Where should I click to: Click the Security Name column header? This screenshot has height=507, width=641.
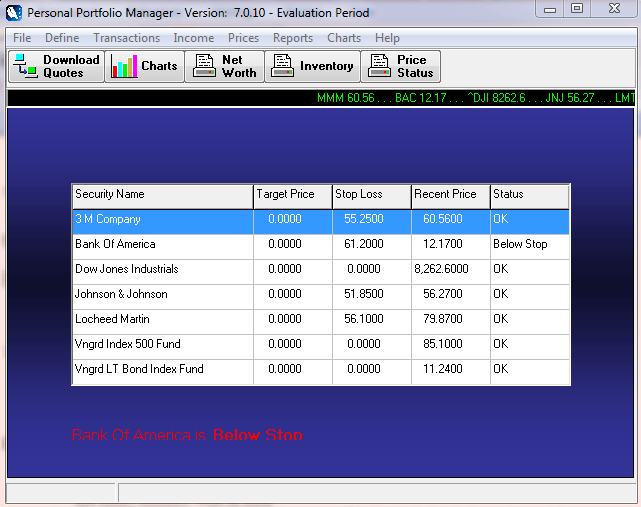pyautogui.click(x=162, y=194)
